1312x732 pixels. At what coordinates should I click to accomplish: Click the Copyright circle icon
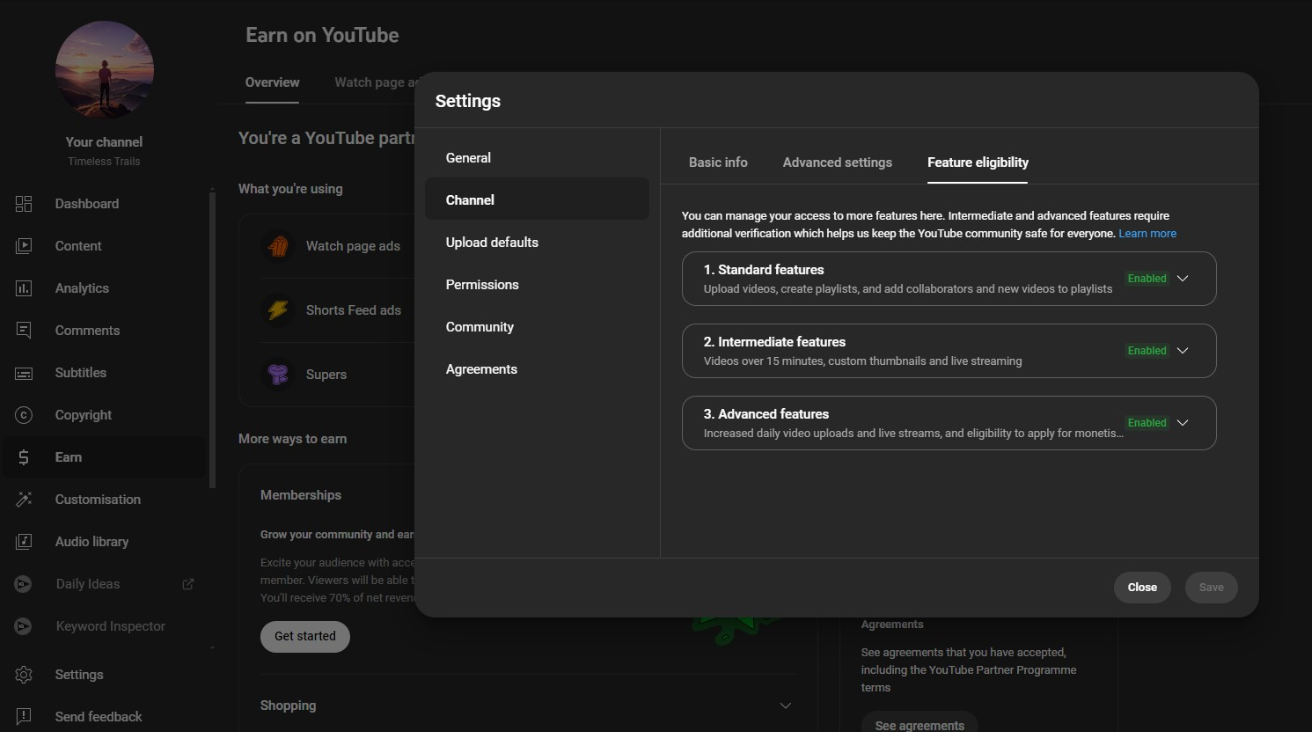(x=24, y=415)
